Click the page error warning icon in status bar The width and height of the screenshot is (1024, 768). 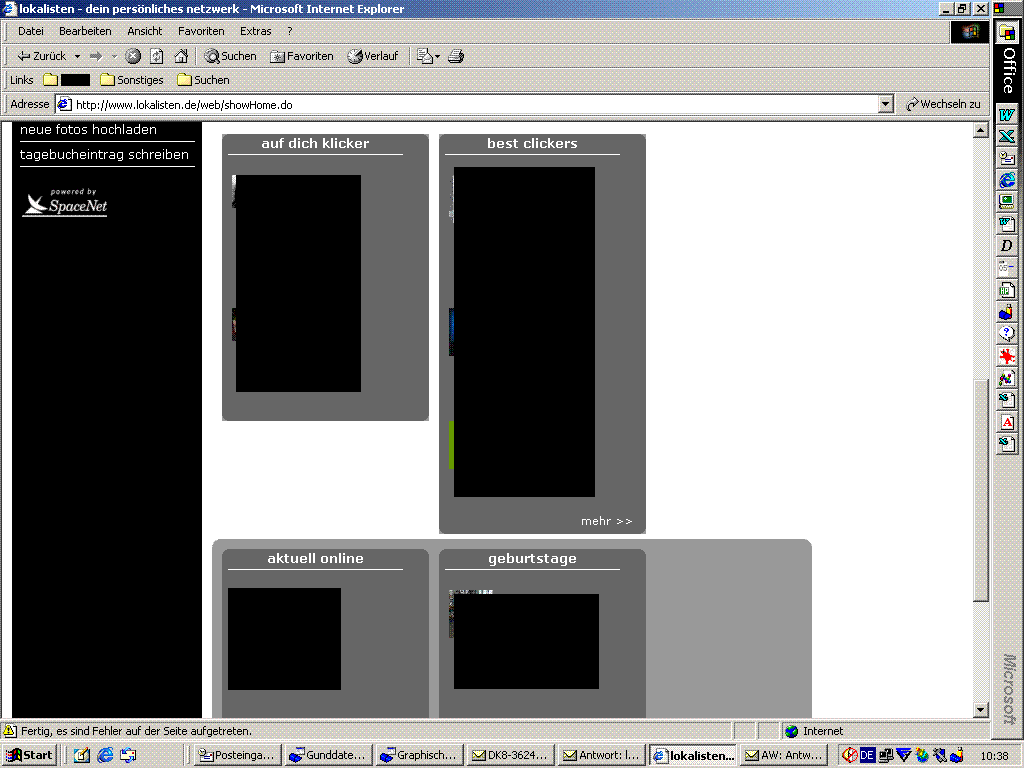10,731
